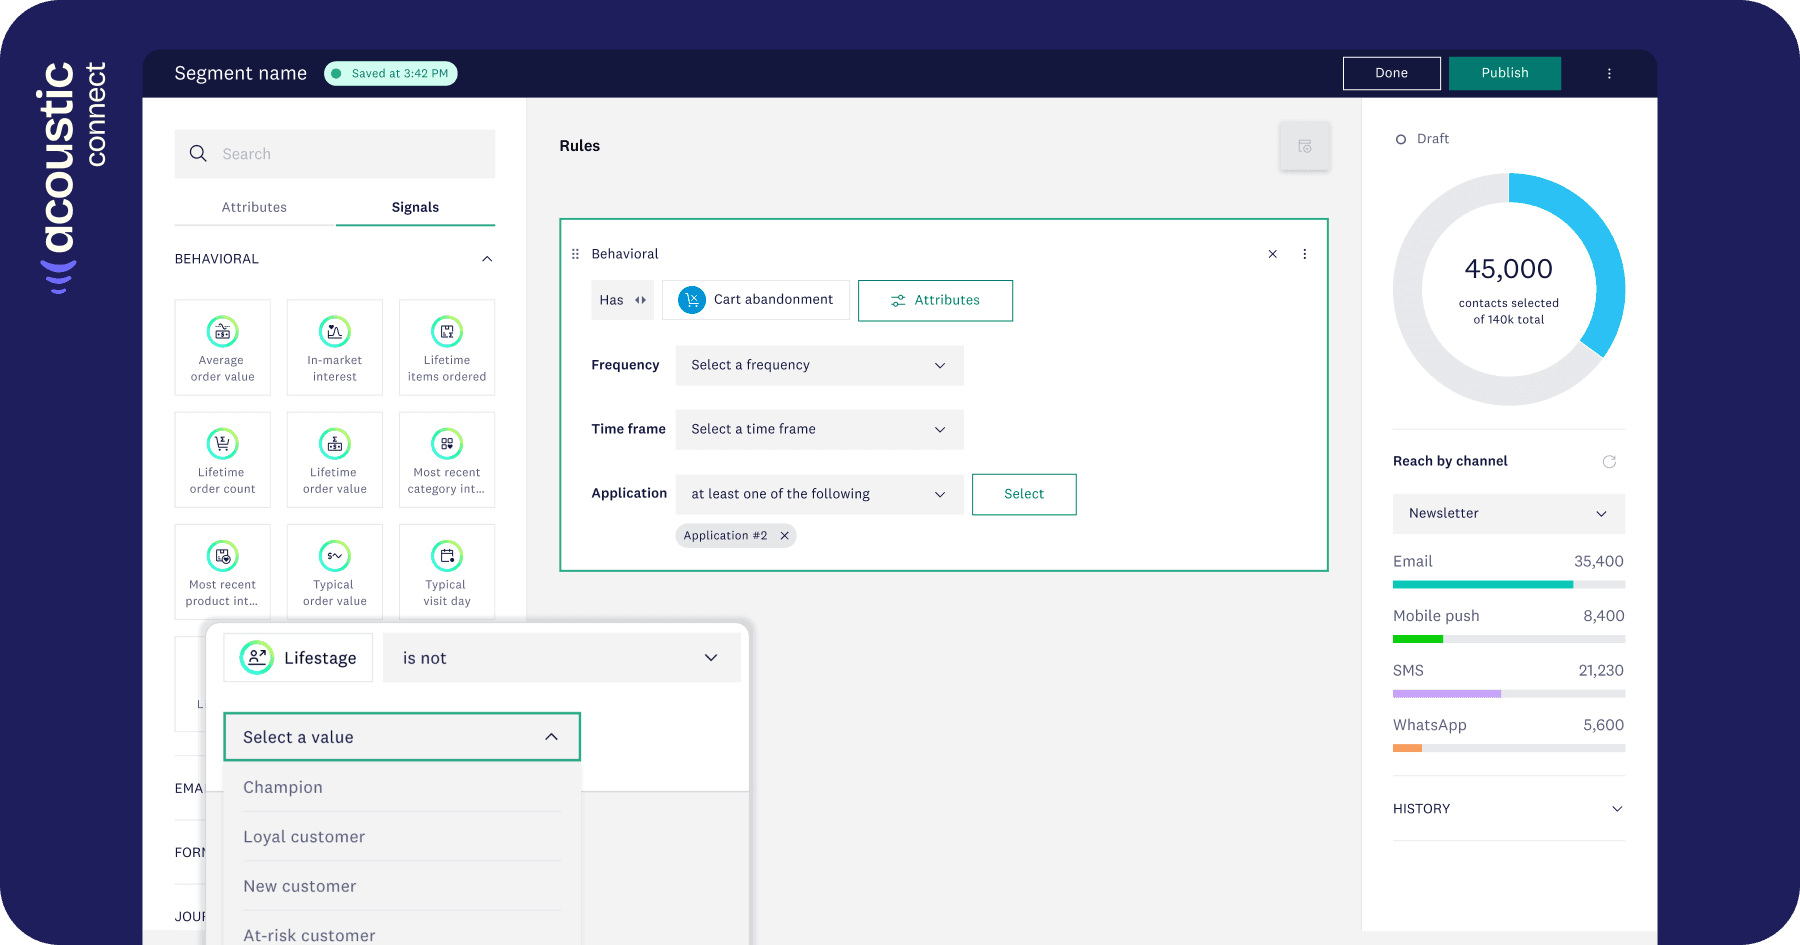
Task: Toggle the Has condition to Has not
Action: click(640, 299)
